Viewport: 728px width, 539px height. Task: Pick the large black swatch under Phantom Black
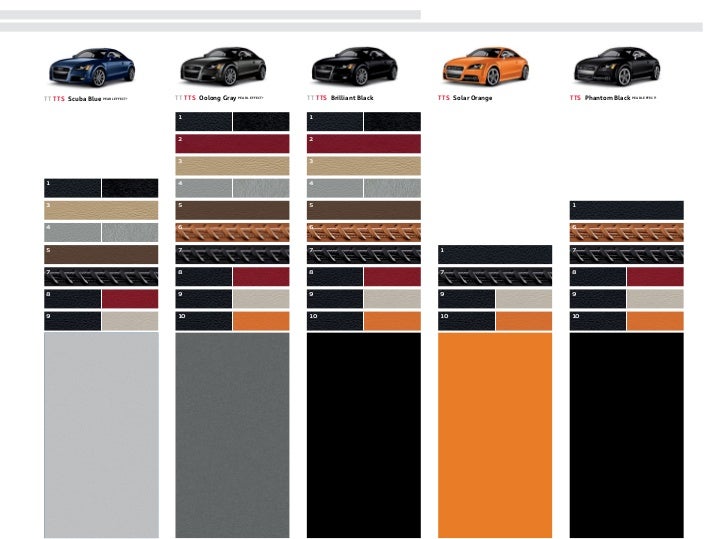[x=626, y=435]
